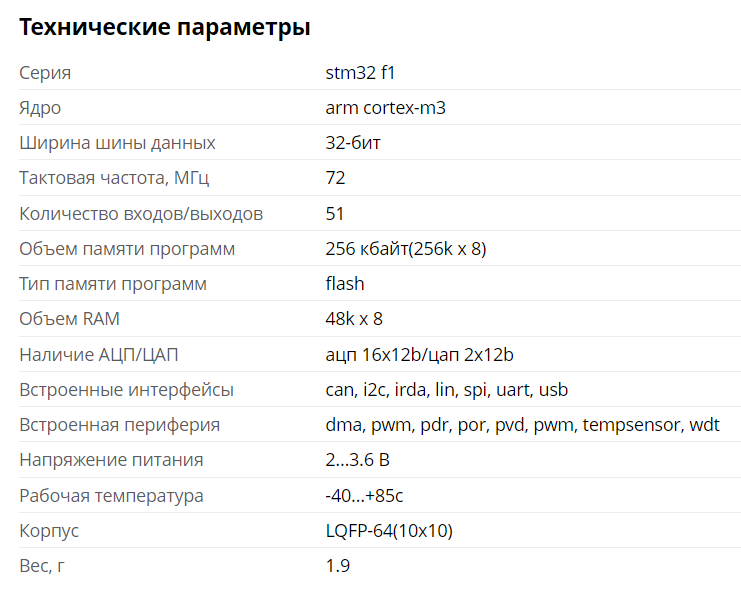Image resolution: width=741 pixels, height=593 pixels.
Task: Click the "Количество входов/выходов" label
Action: [141, 214]
